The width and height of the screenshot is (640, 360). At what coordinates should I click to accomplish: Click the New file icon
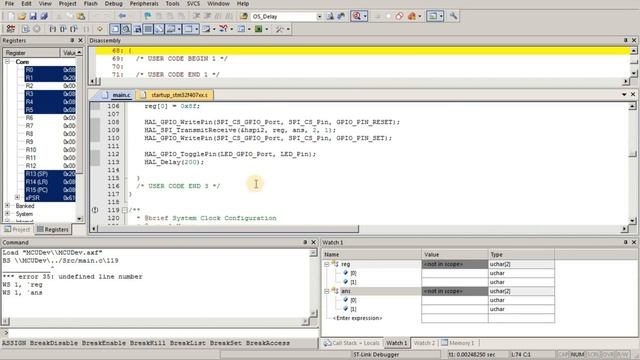[11, 16]
